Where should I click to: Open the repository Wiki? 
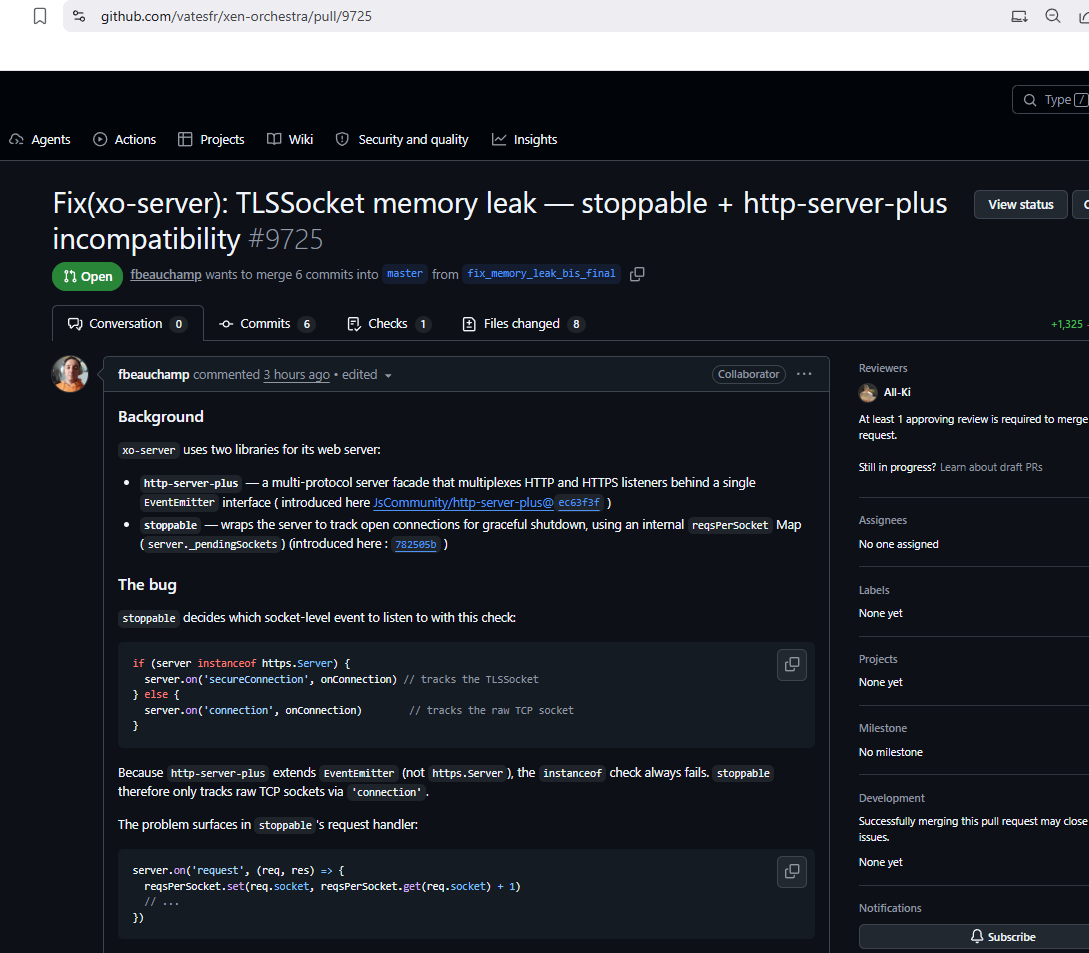click(x=289, y=139)
